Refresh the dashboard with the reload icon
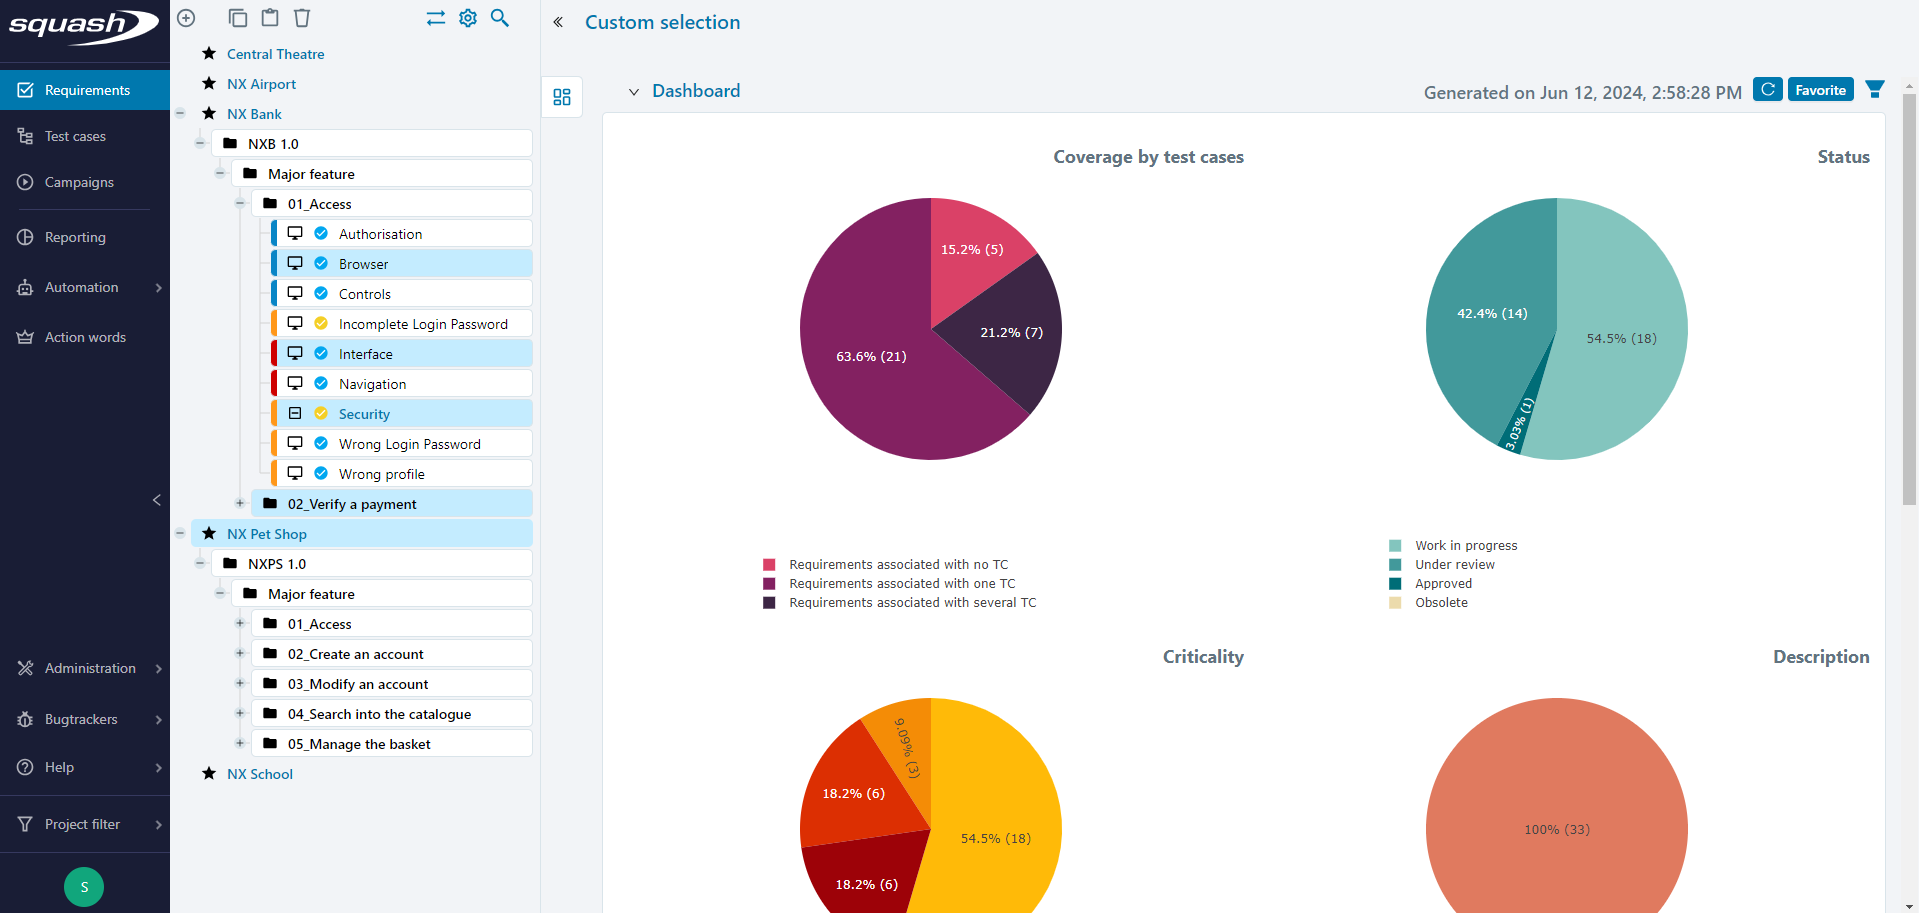Image resolution: width=1919 pixels, height=913 pixels. [1767, 89]
